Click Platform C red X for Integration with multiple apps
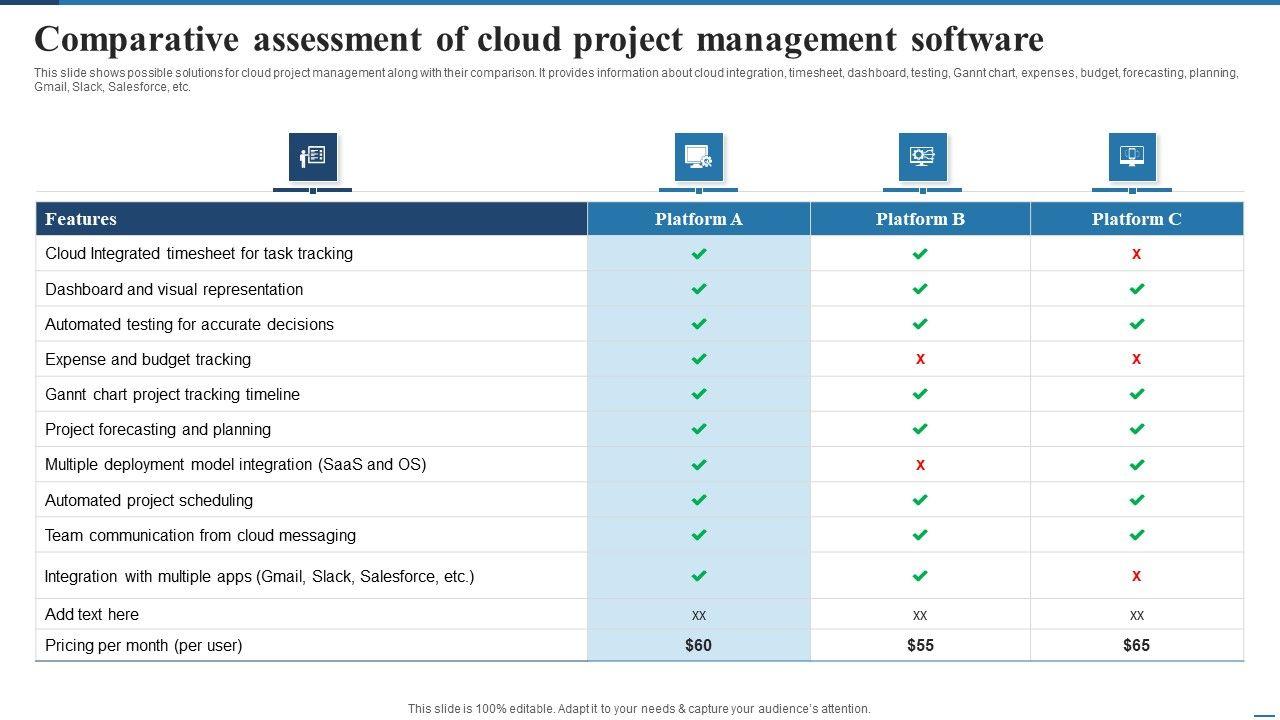1280x720 pixels. [x=1137, y=576]
